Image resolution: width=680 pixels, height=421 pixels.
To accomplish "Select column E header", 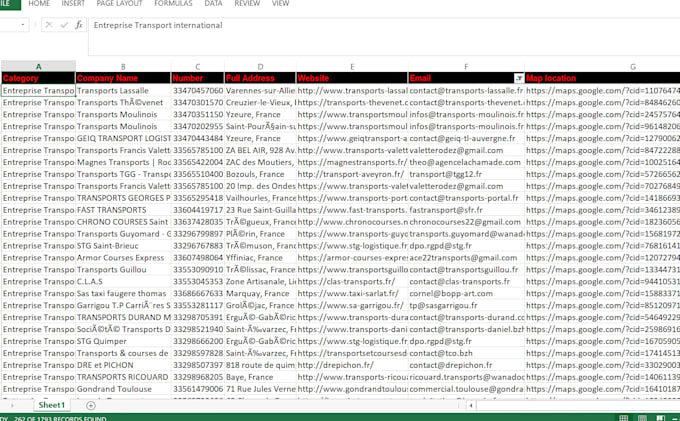I will [352, 66].
